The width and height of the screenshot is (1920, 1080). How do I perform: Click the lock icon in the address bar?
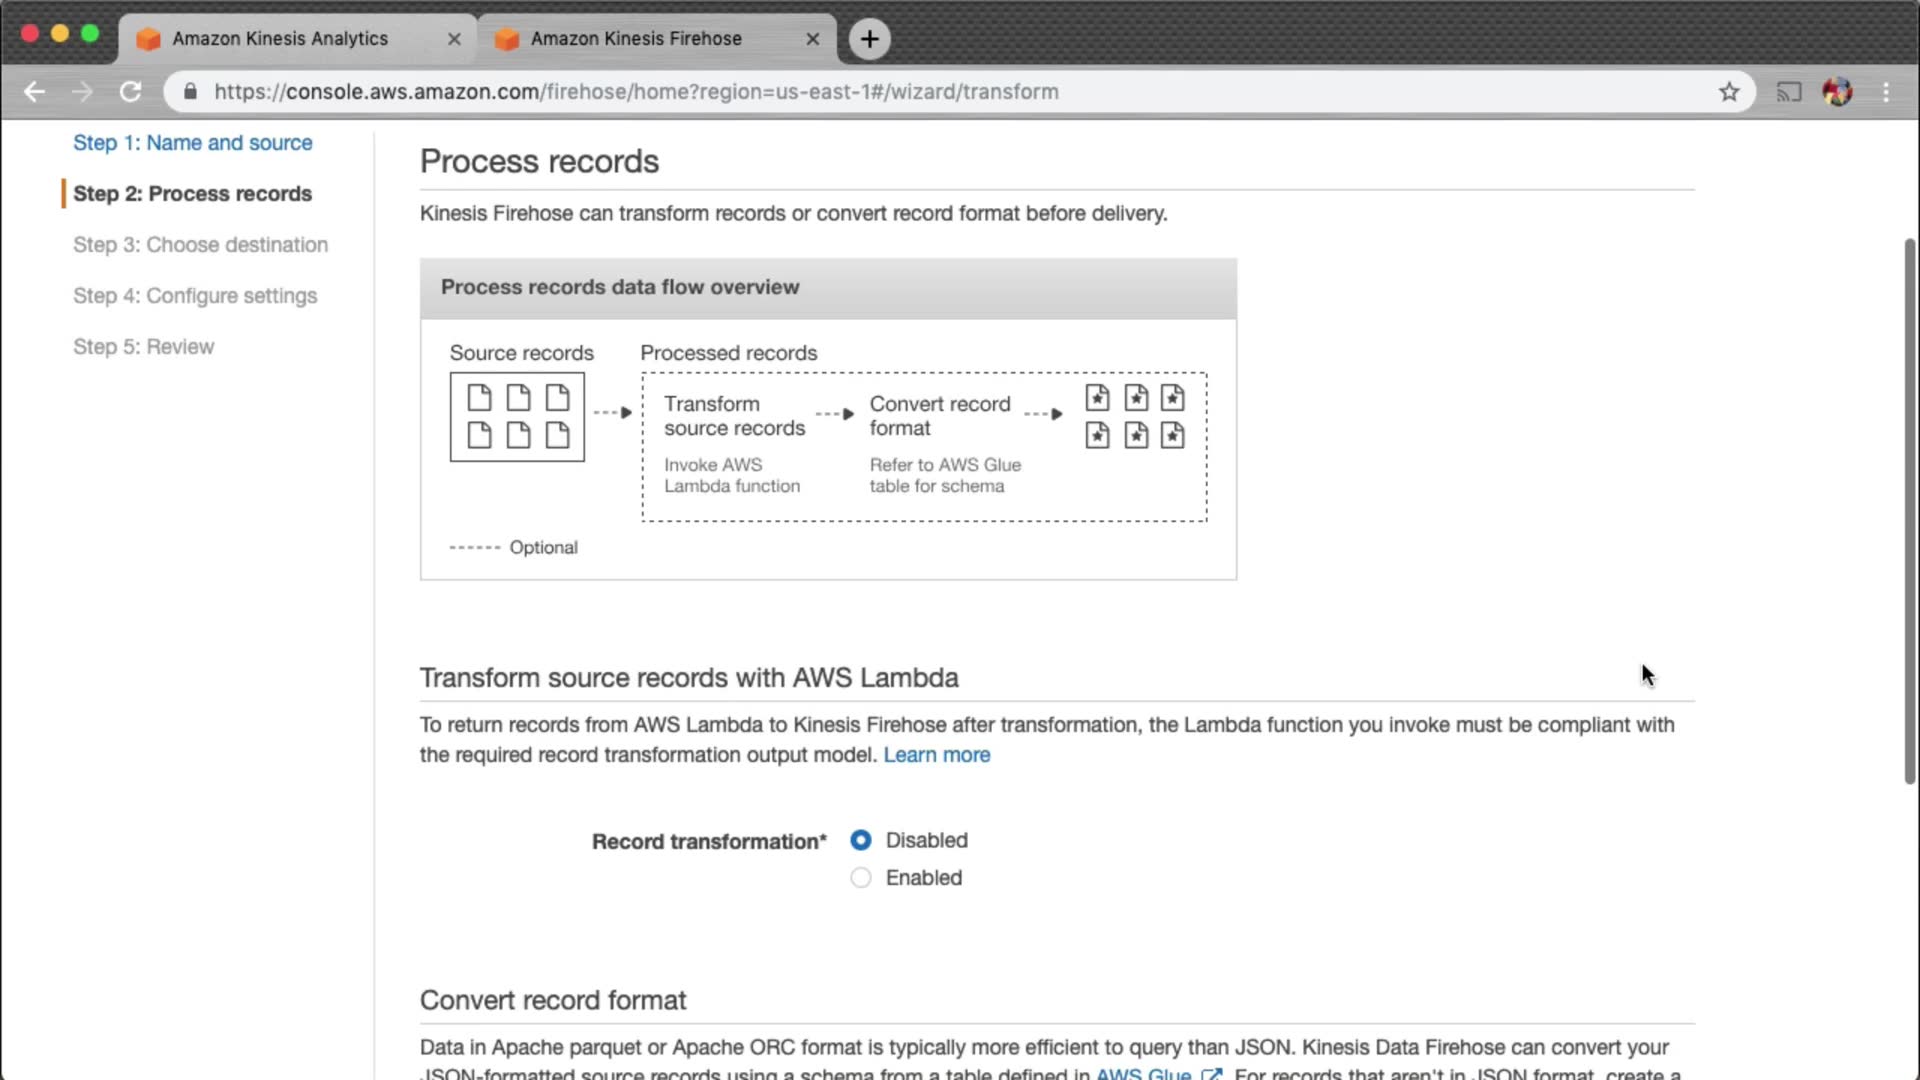coord(190,92)
